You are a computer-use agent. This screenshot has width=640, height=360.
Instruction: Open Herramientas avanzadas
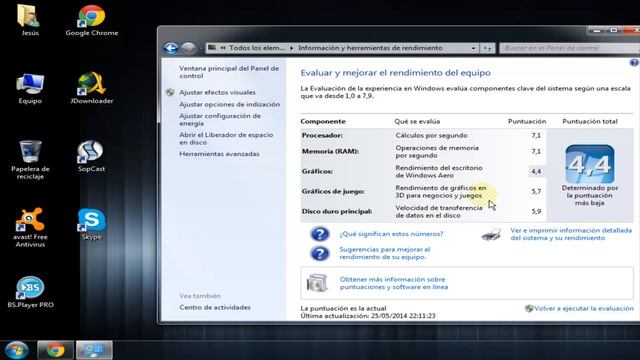point(219,154)
